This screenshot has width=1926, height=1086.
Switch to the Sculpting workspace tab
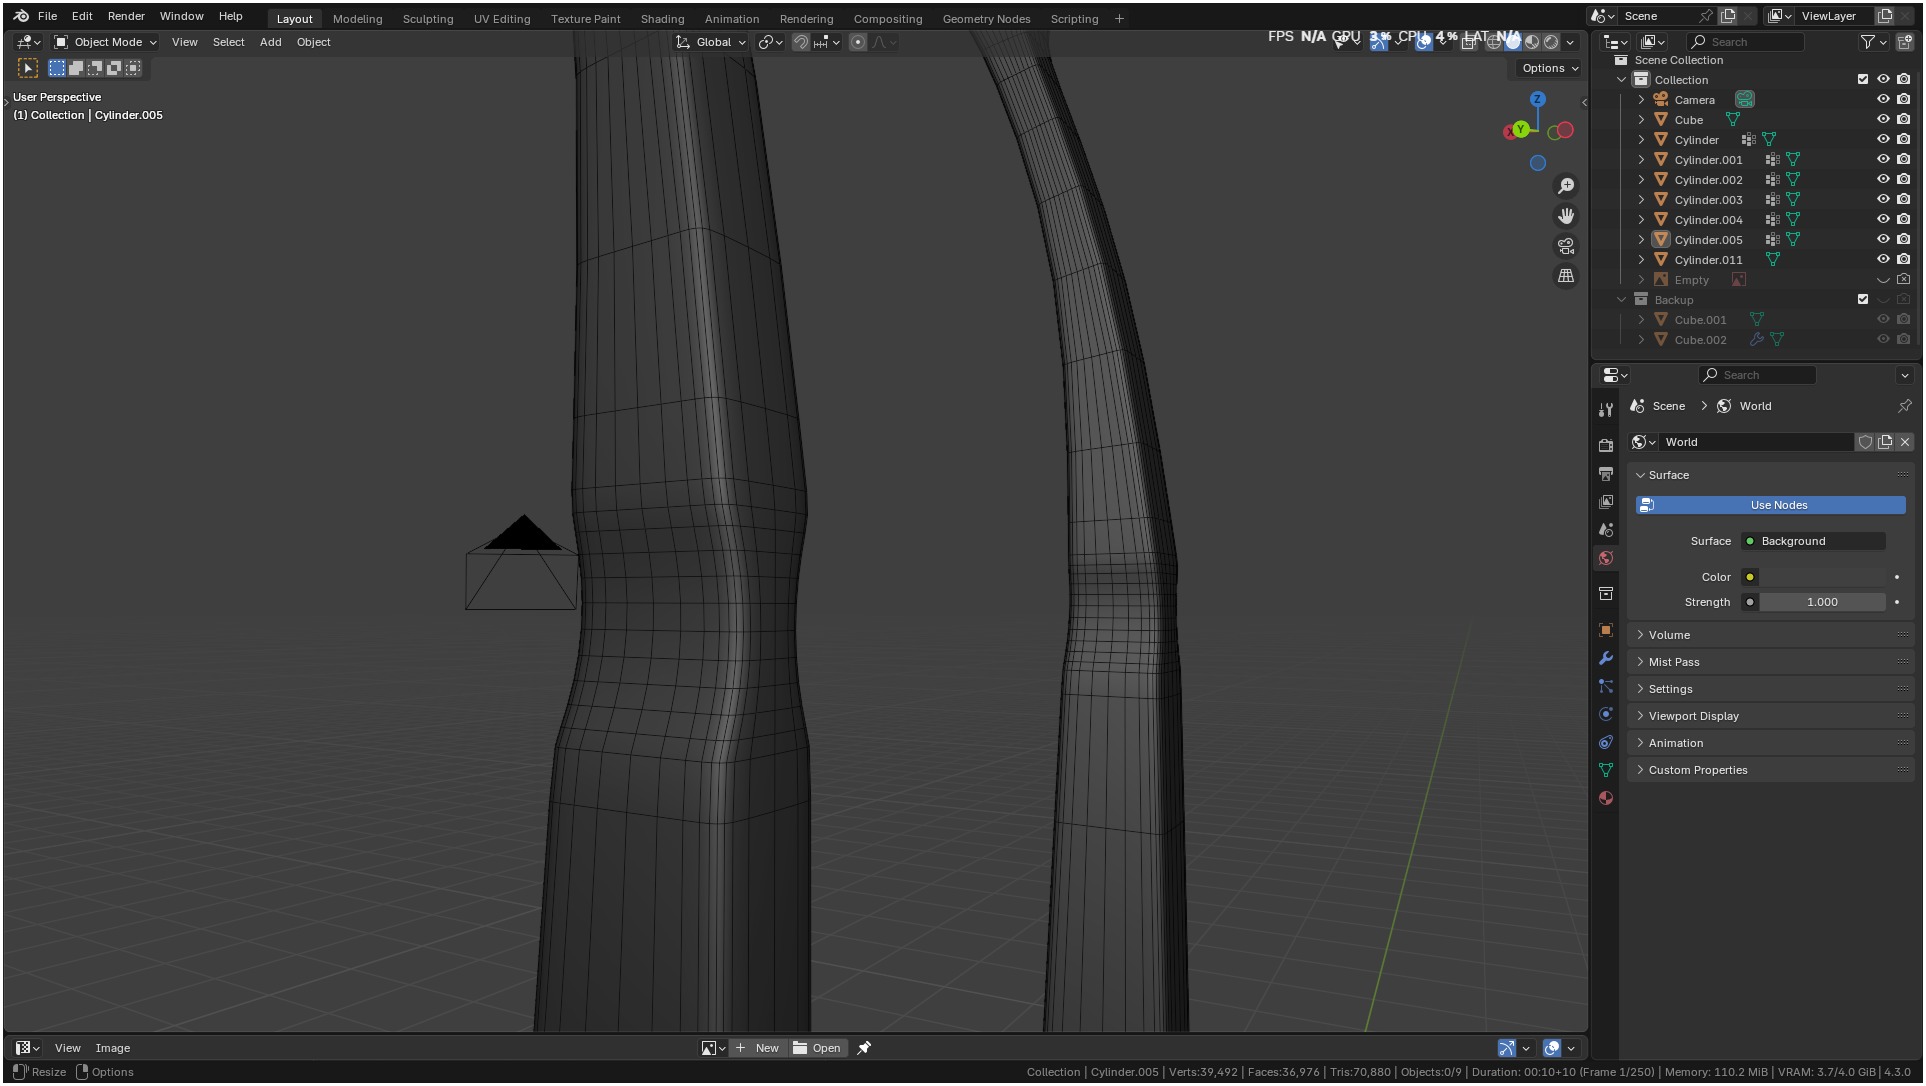pyautogui.click(x=428, y=19)
